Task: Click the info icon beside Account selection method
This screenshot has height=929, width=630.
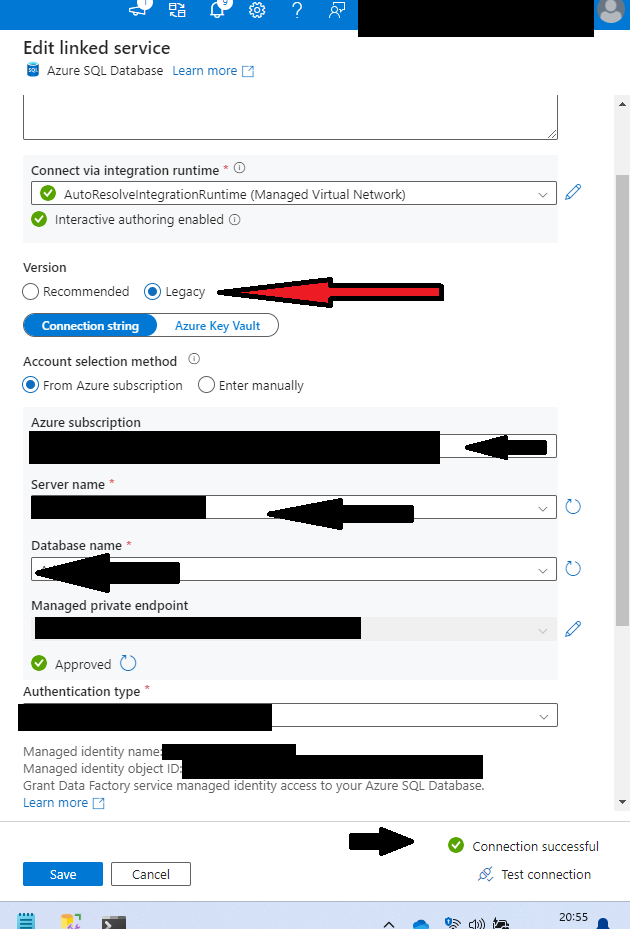Action: (x=194, y=359)
